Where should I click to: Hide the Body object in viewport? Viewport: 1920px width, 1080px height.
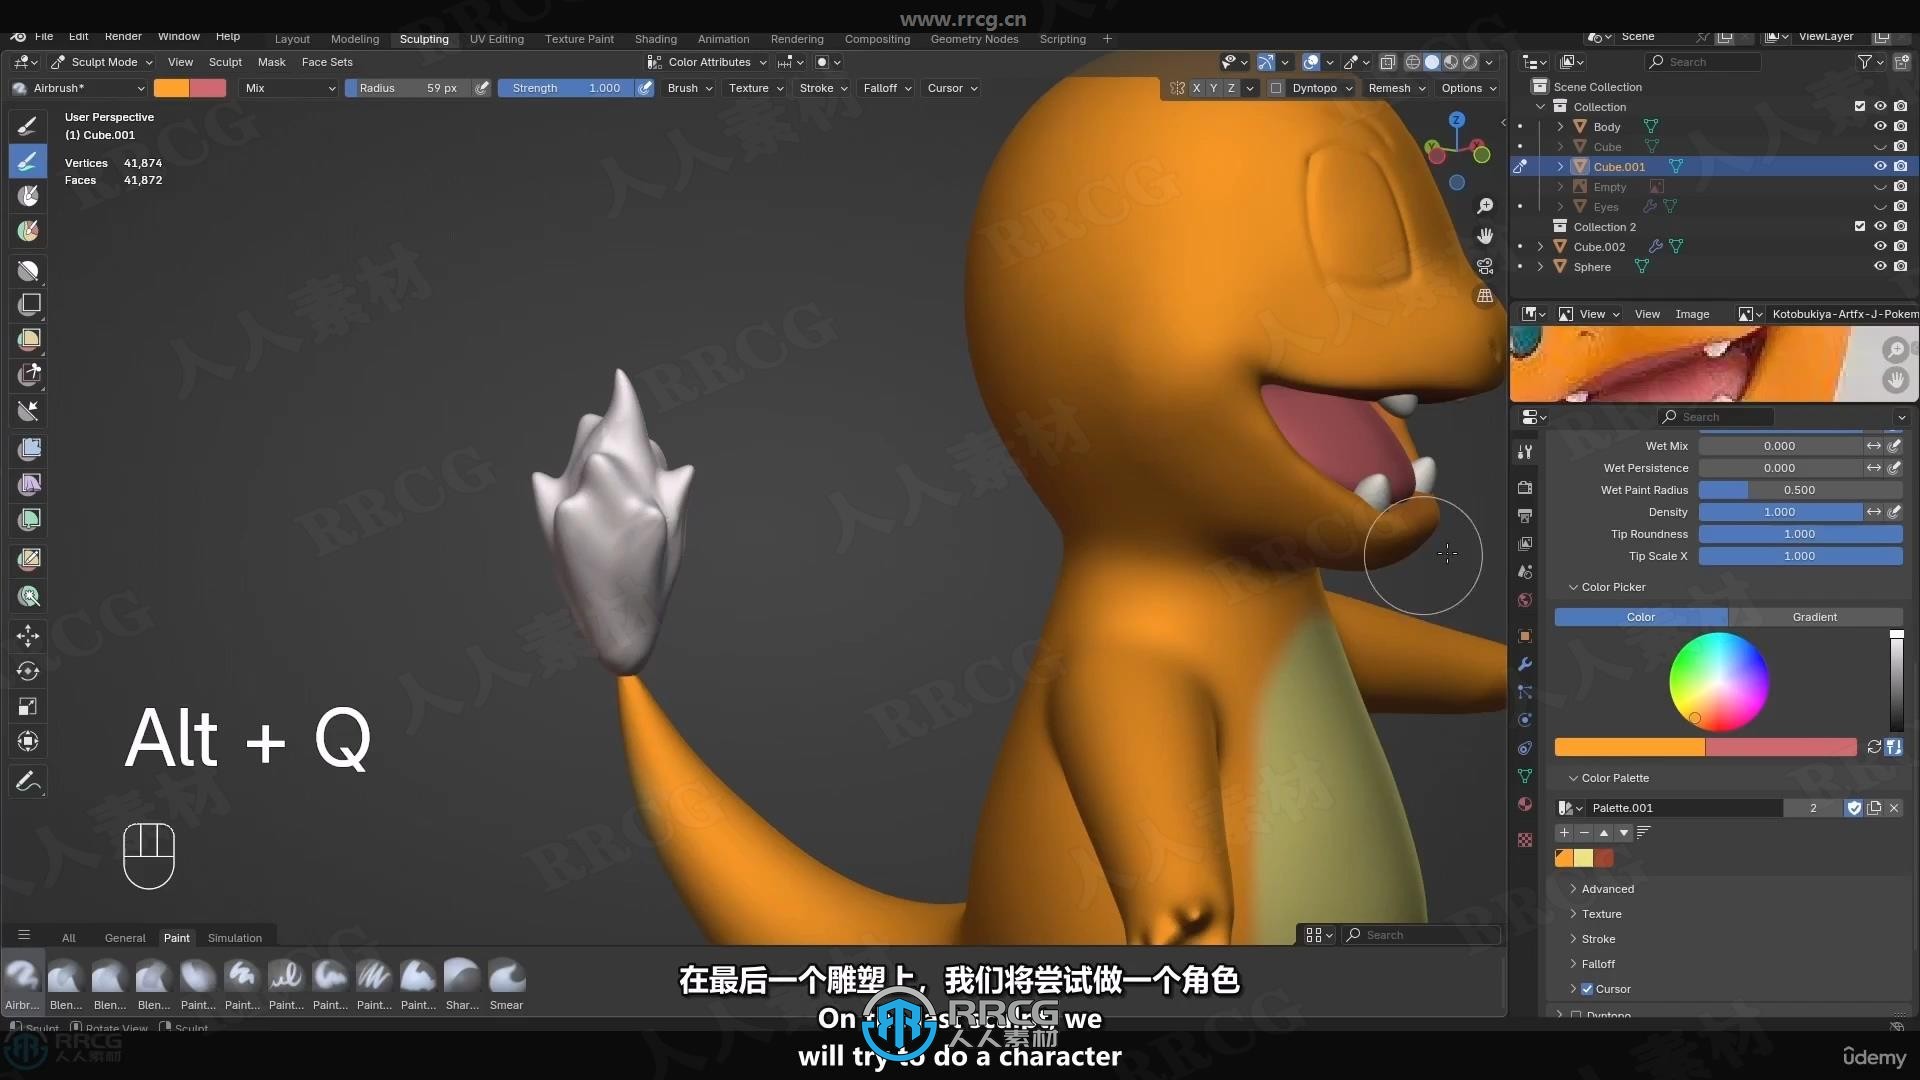pos(1880,126)
